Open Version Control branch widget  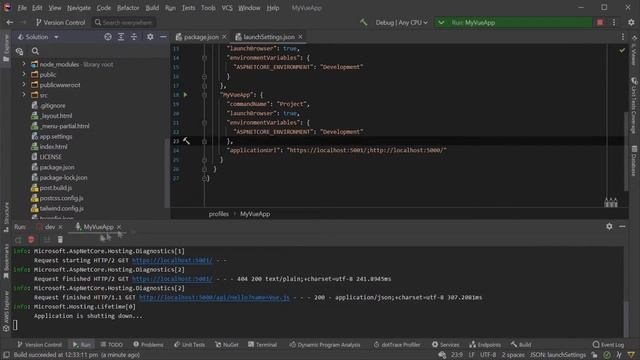pyautogui.click(x=60, y=22)
